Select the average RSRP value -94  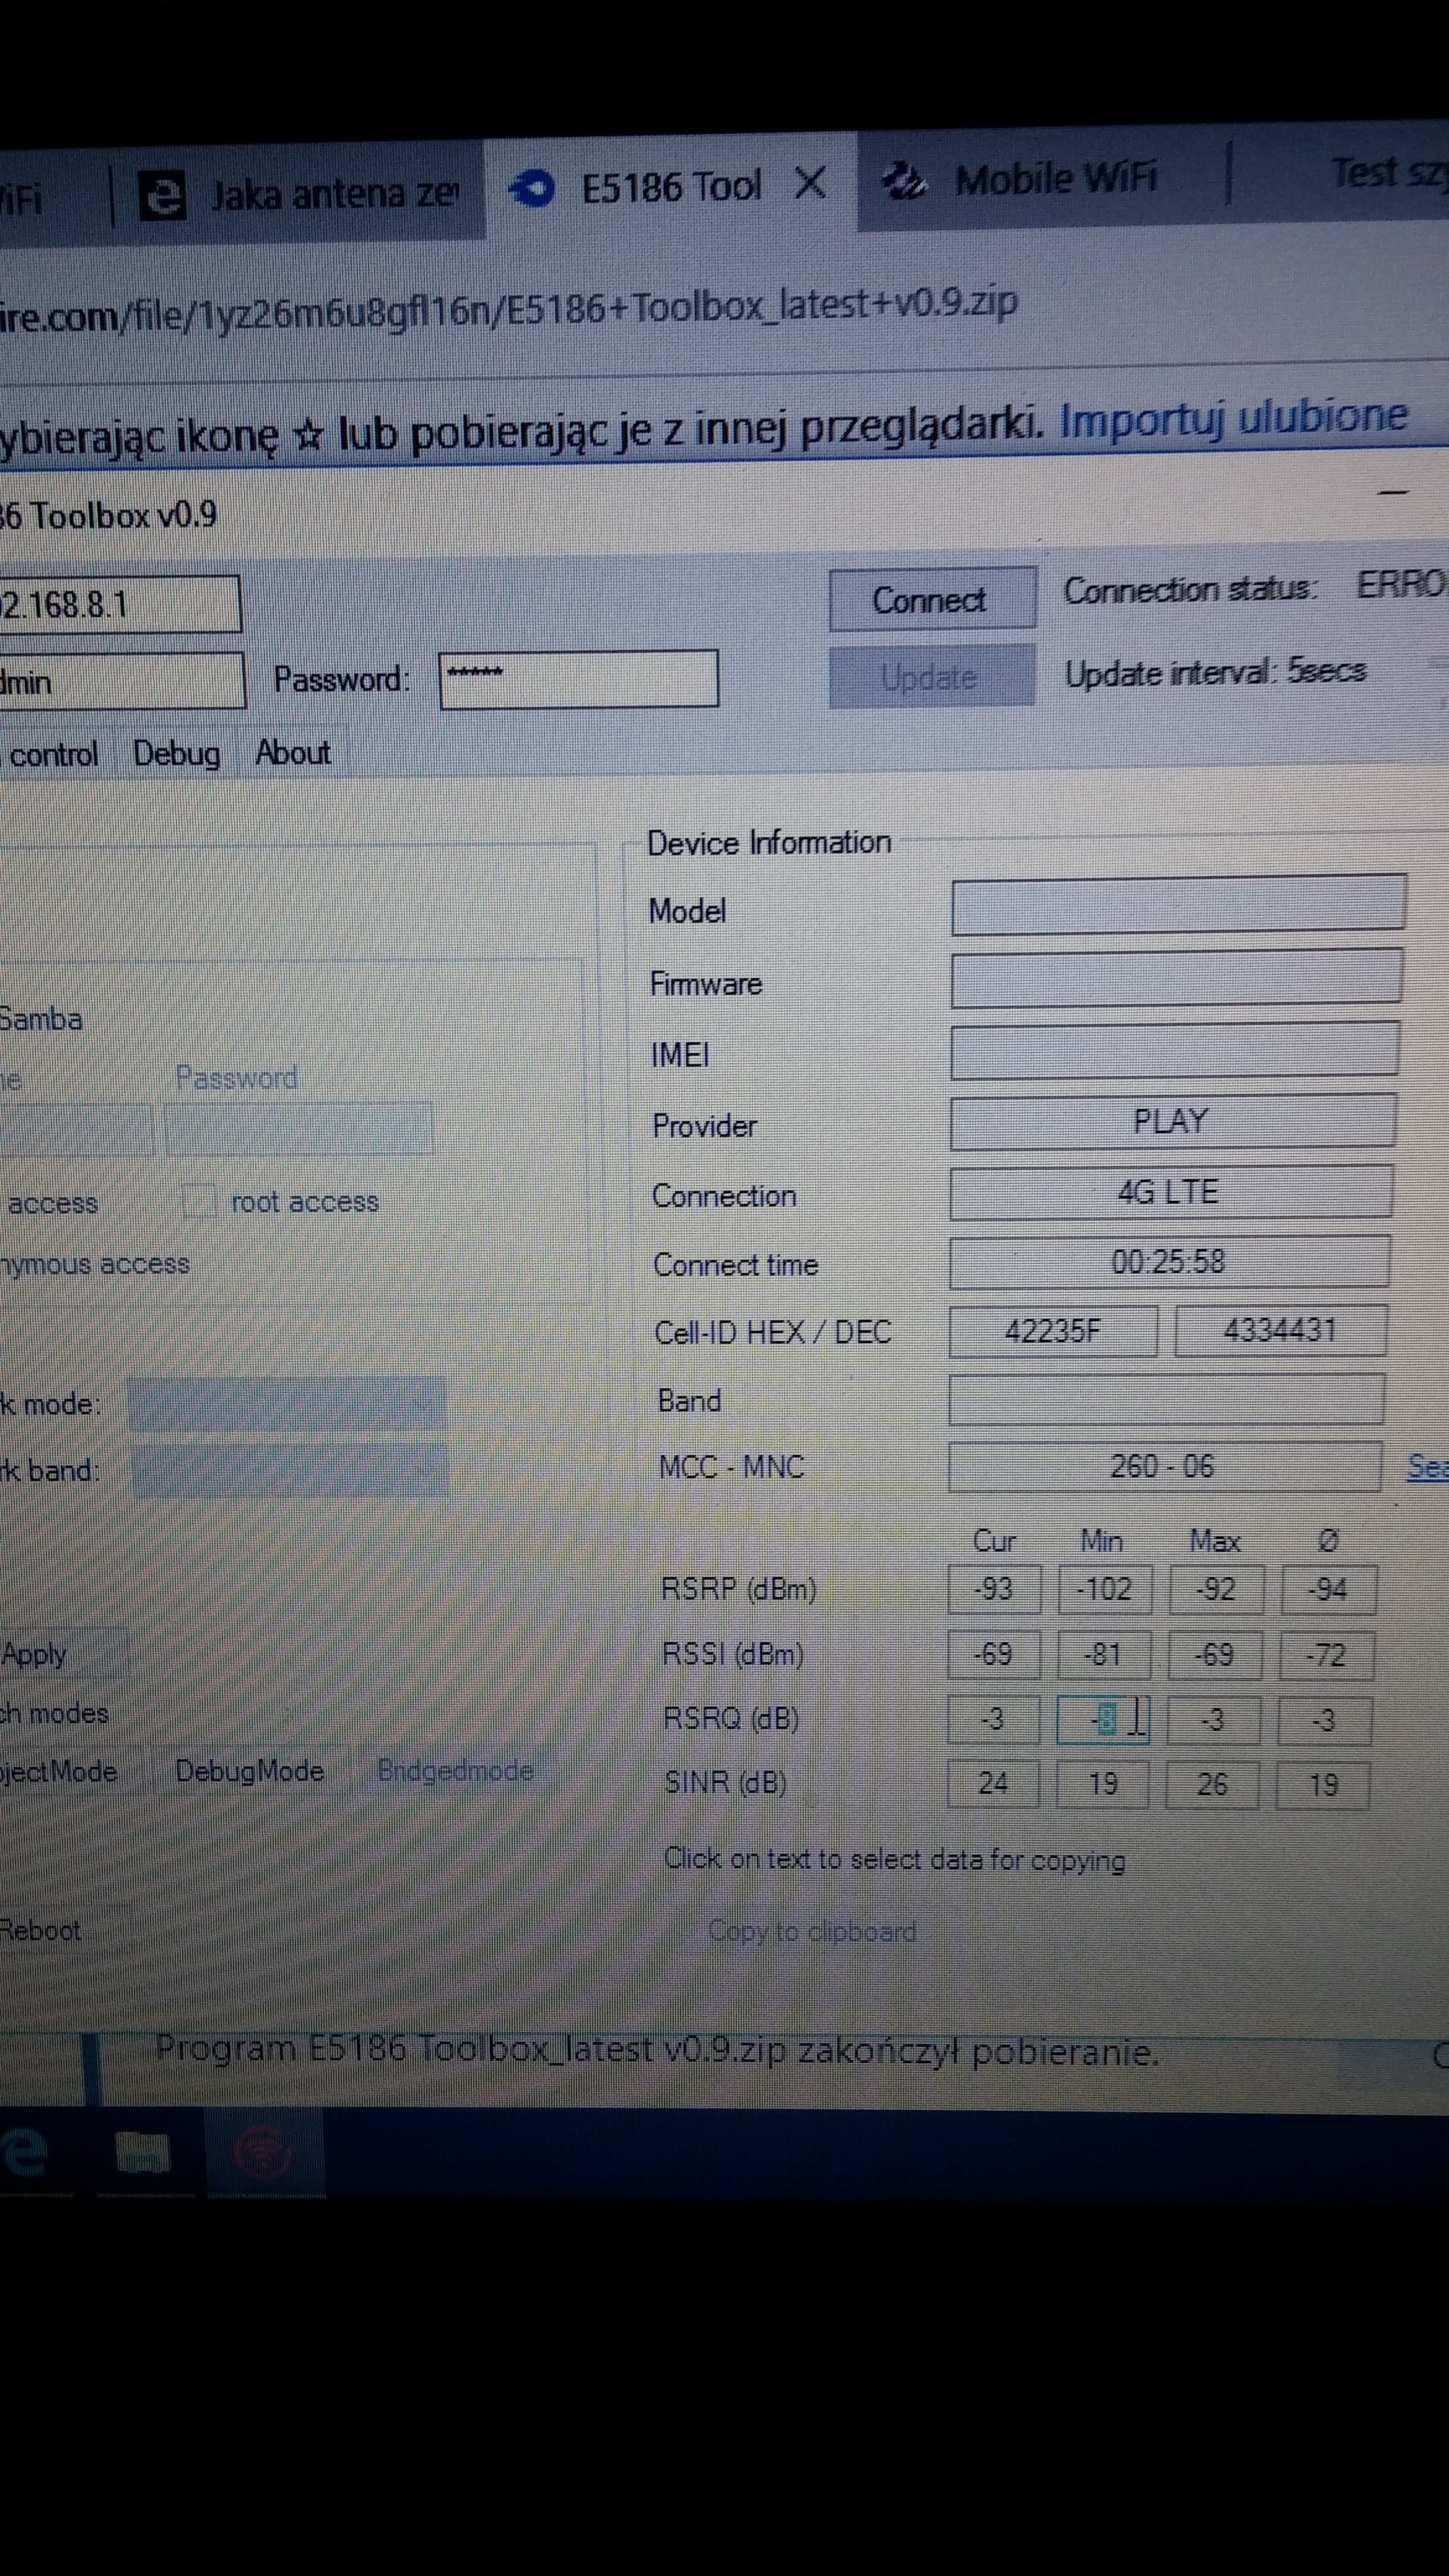click(x=1328, y=1589)
